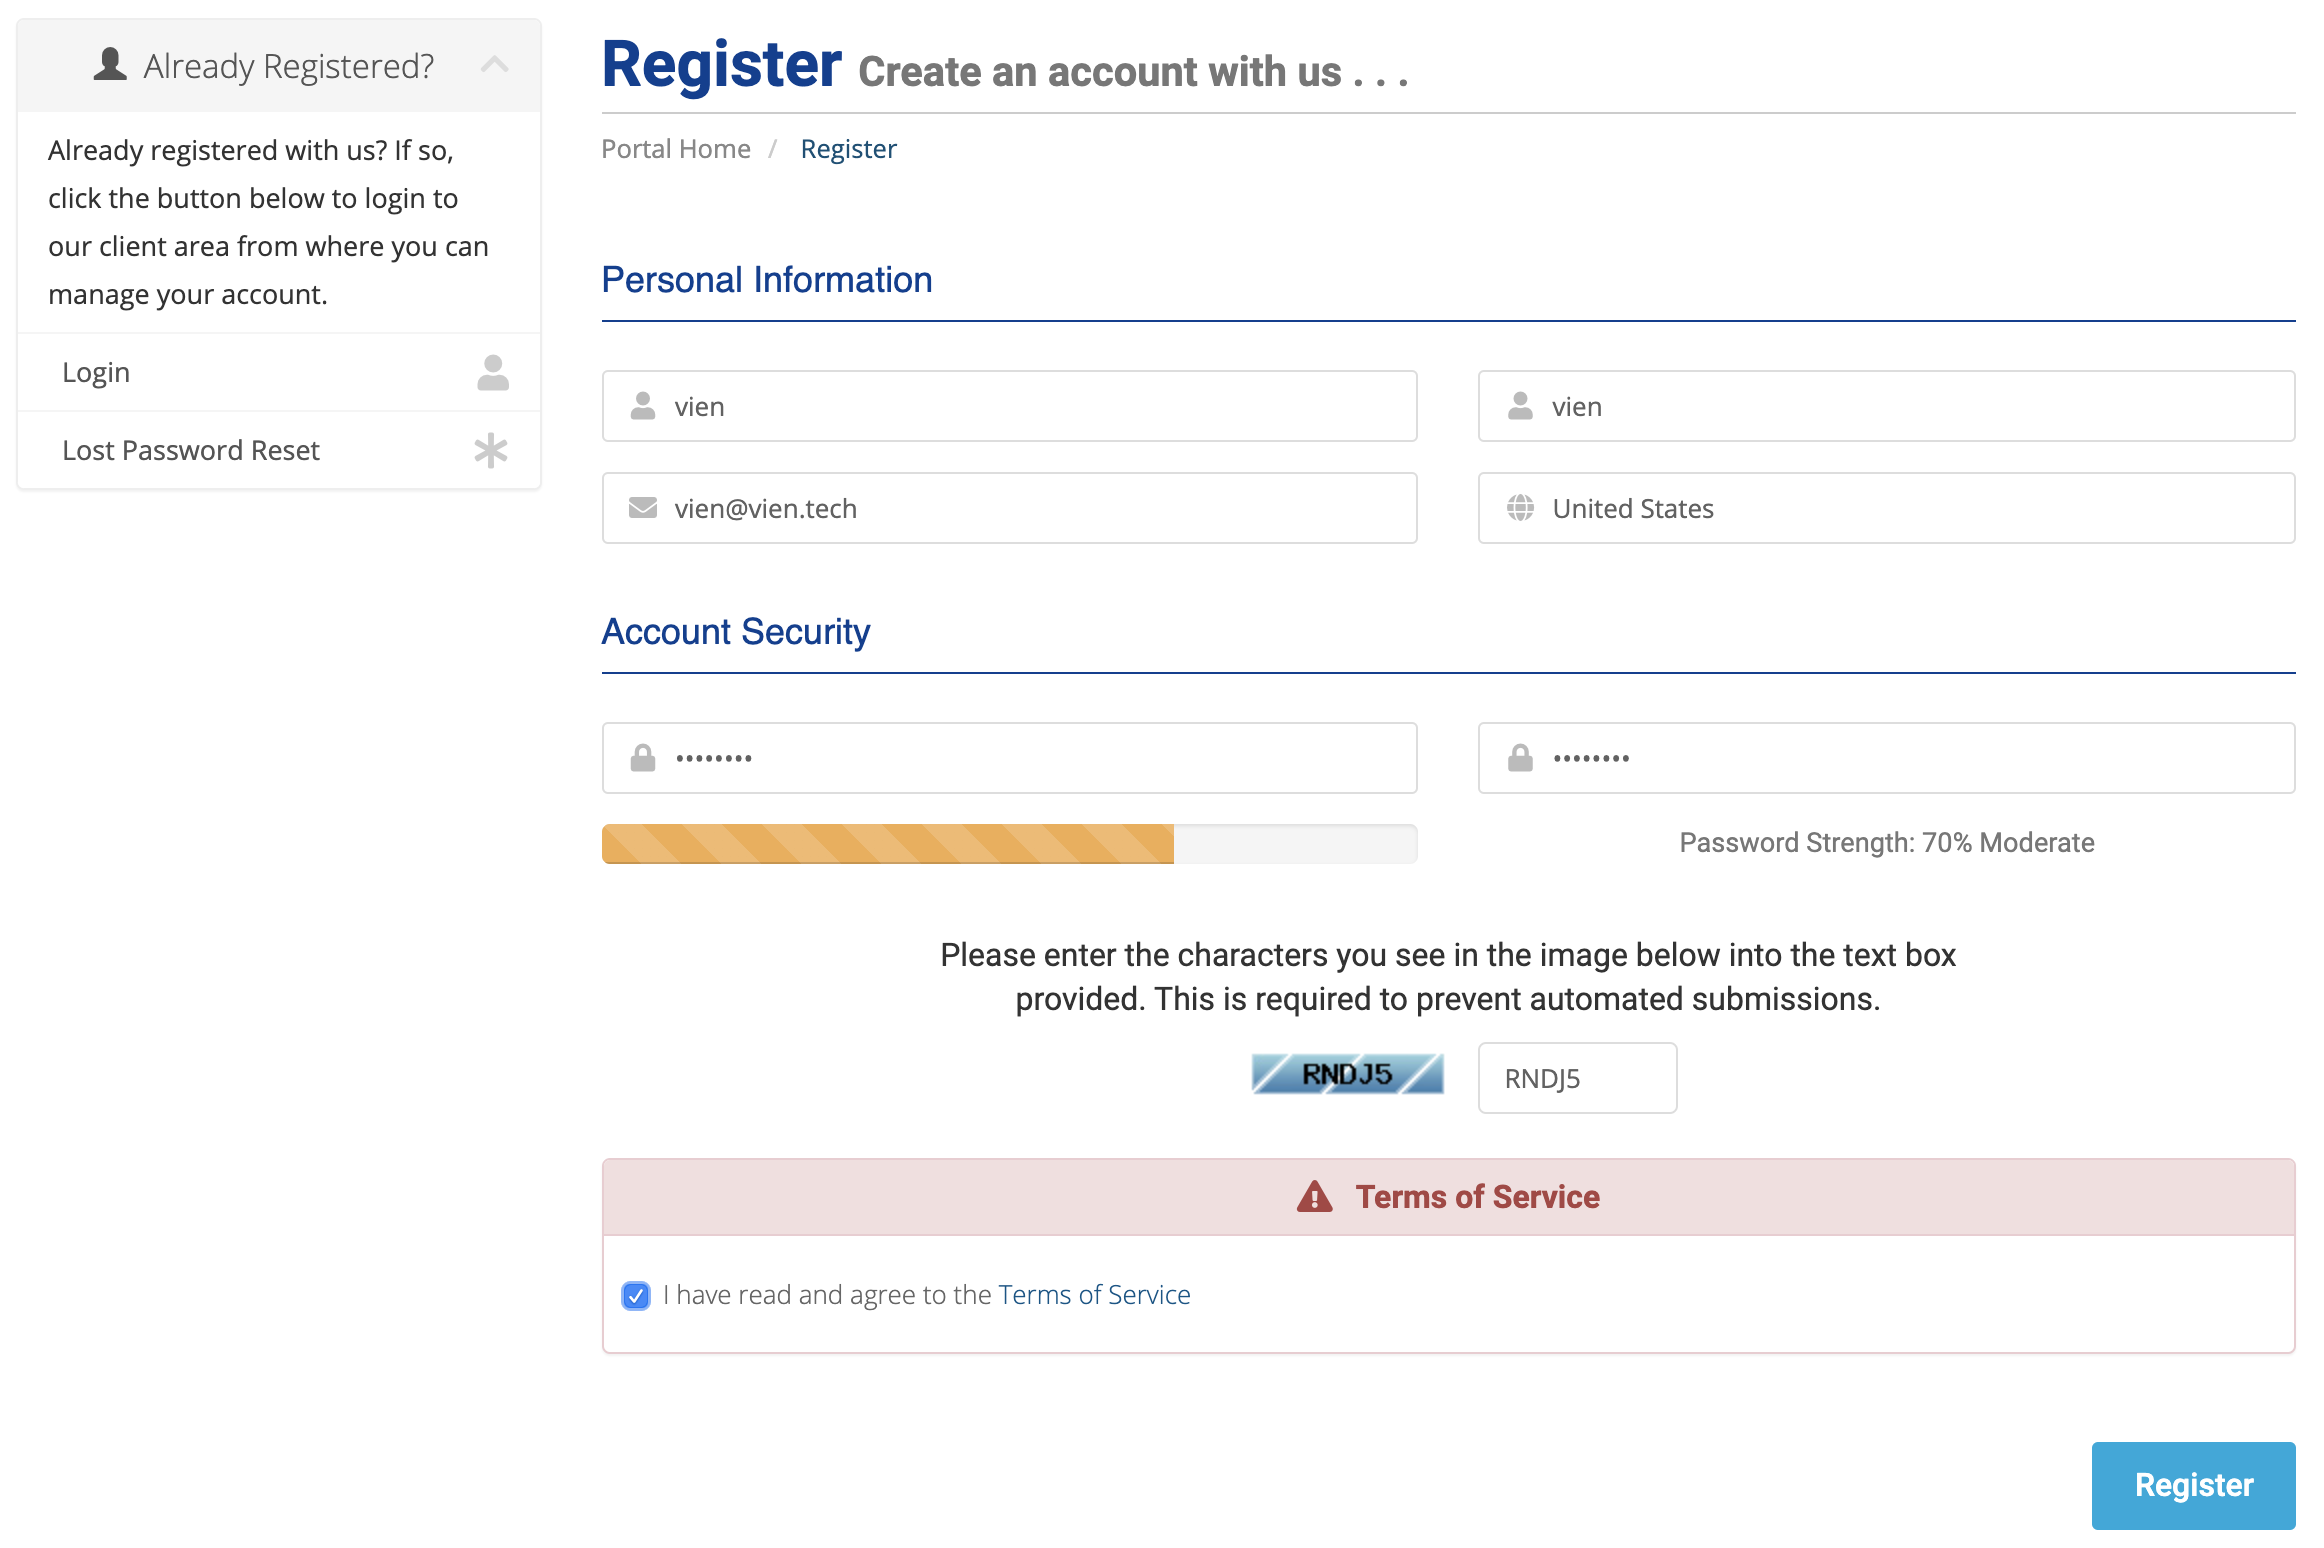Click the globe icon in country field

pos(1520,508)
